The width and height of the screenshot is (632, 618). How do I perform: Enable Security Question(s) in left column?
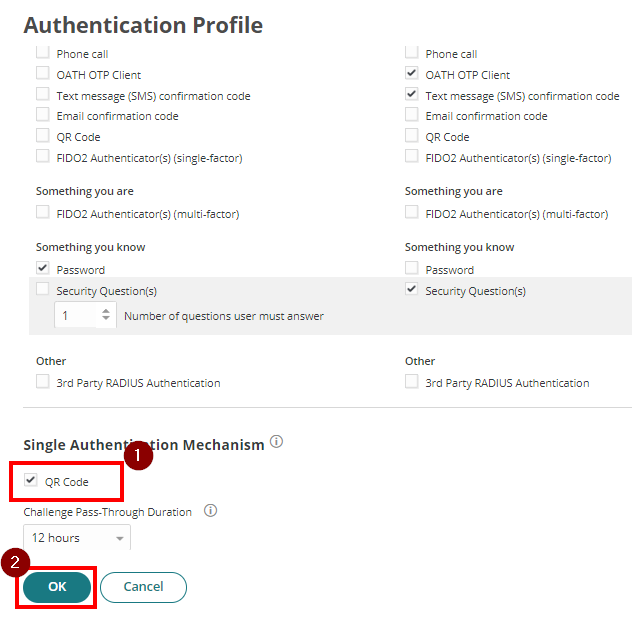(43, 289)
